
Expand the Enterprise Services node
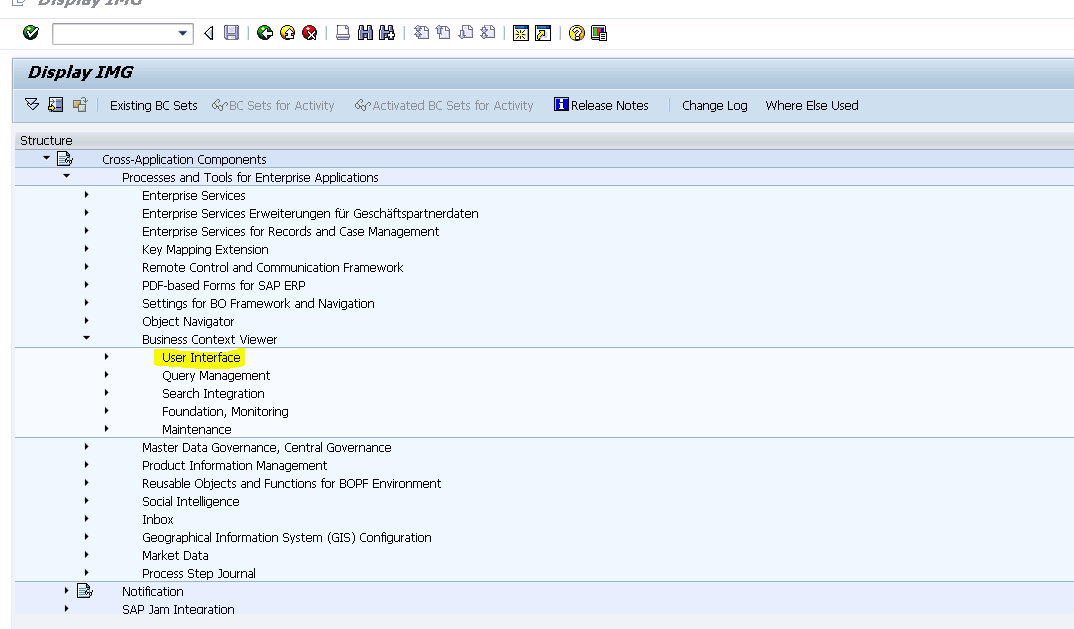tap(86, 195)
